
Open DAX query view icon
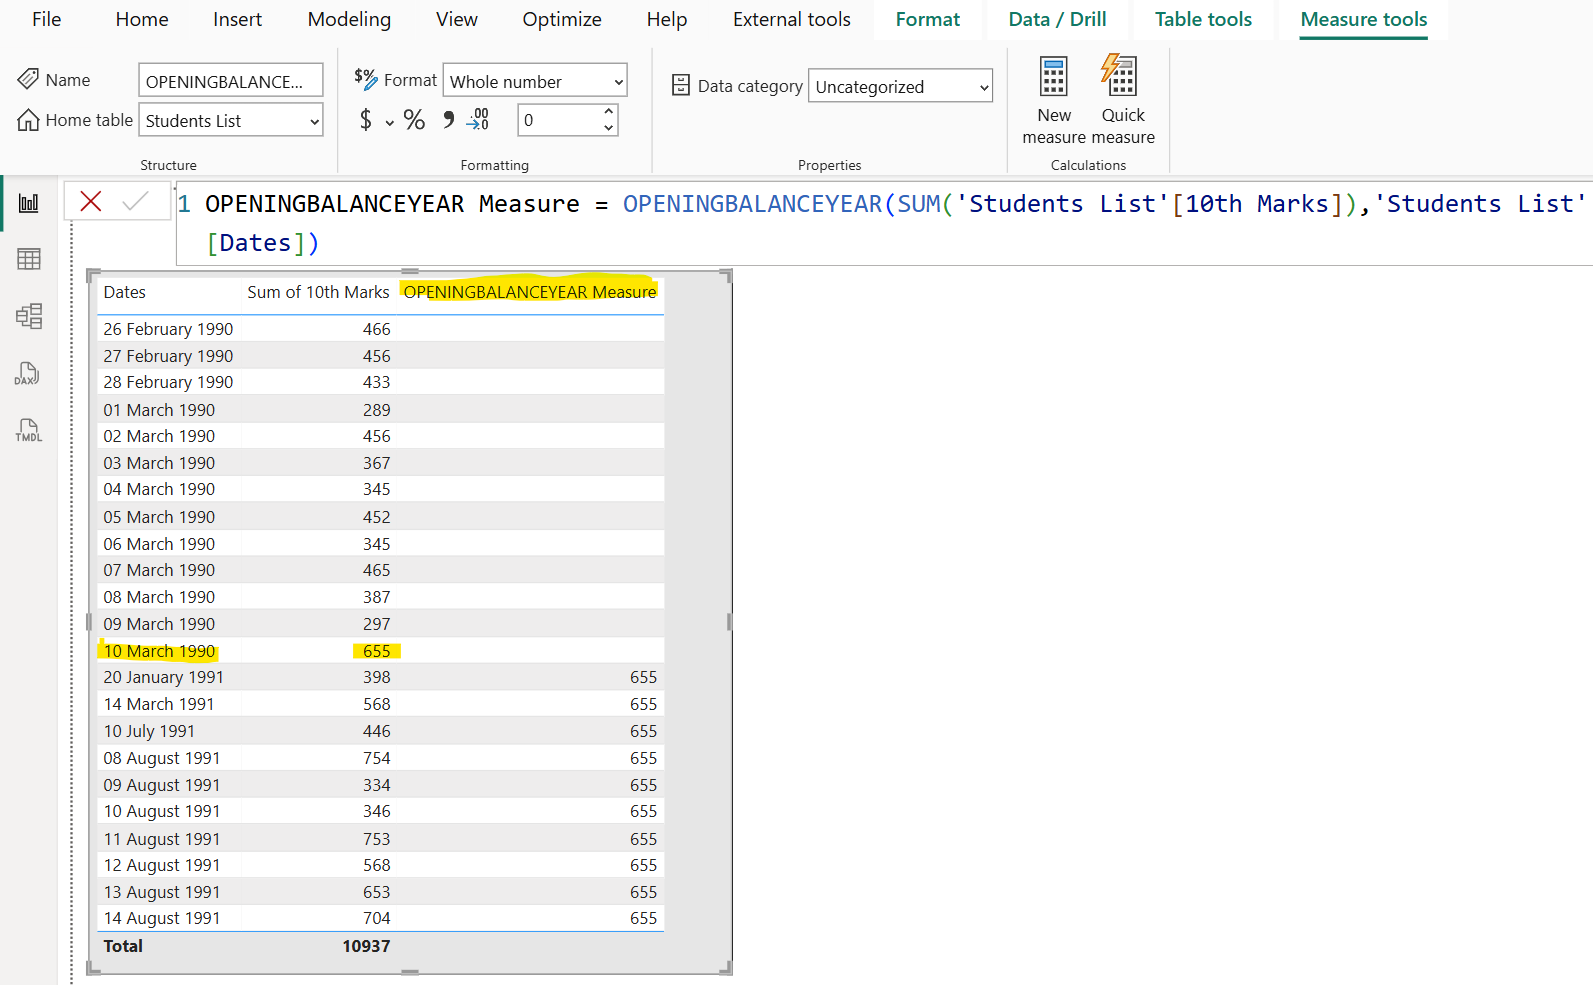[x=27, y=374]
